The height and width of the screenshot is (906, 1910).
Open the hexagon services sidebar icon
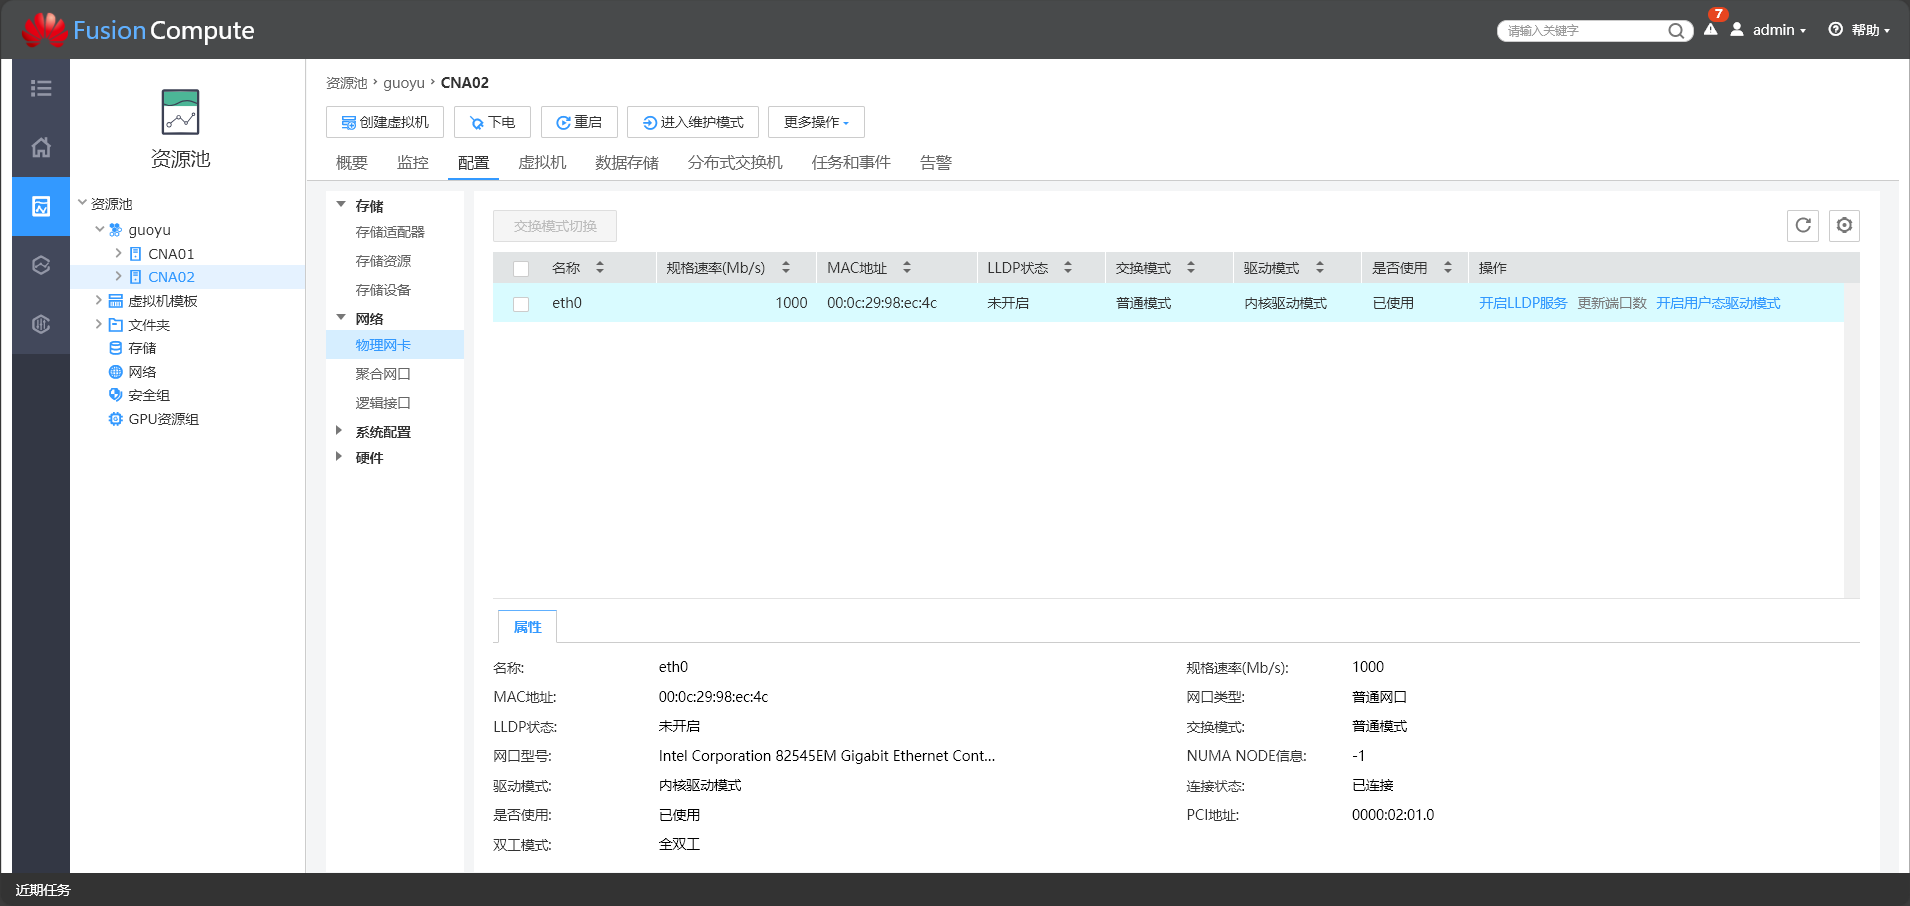click(41, 265)
